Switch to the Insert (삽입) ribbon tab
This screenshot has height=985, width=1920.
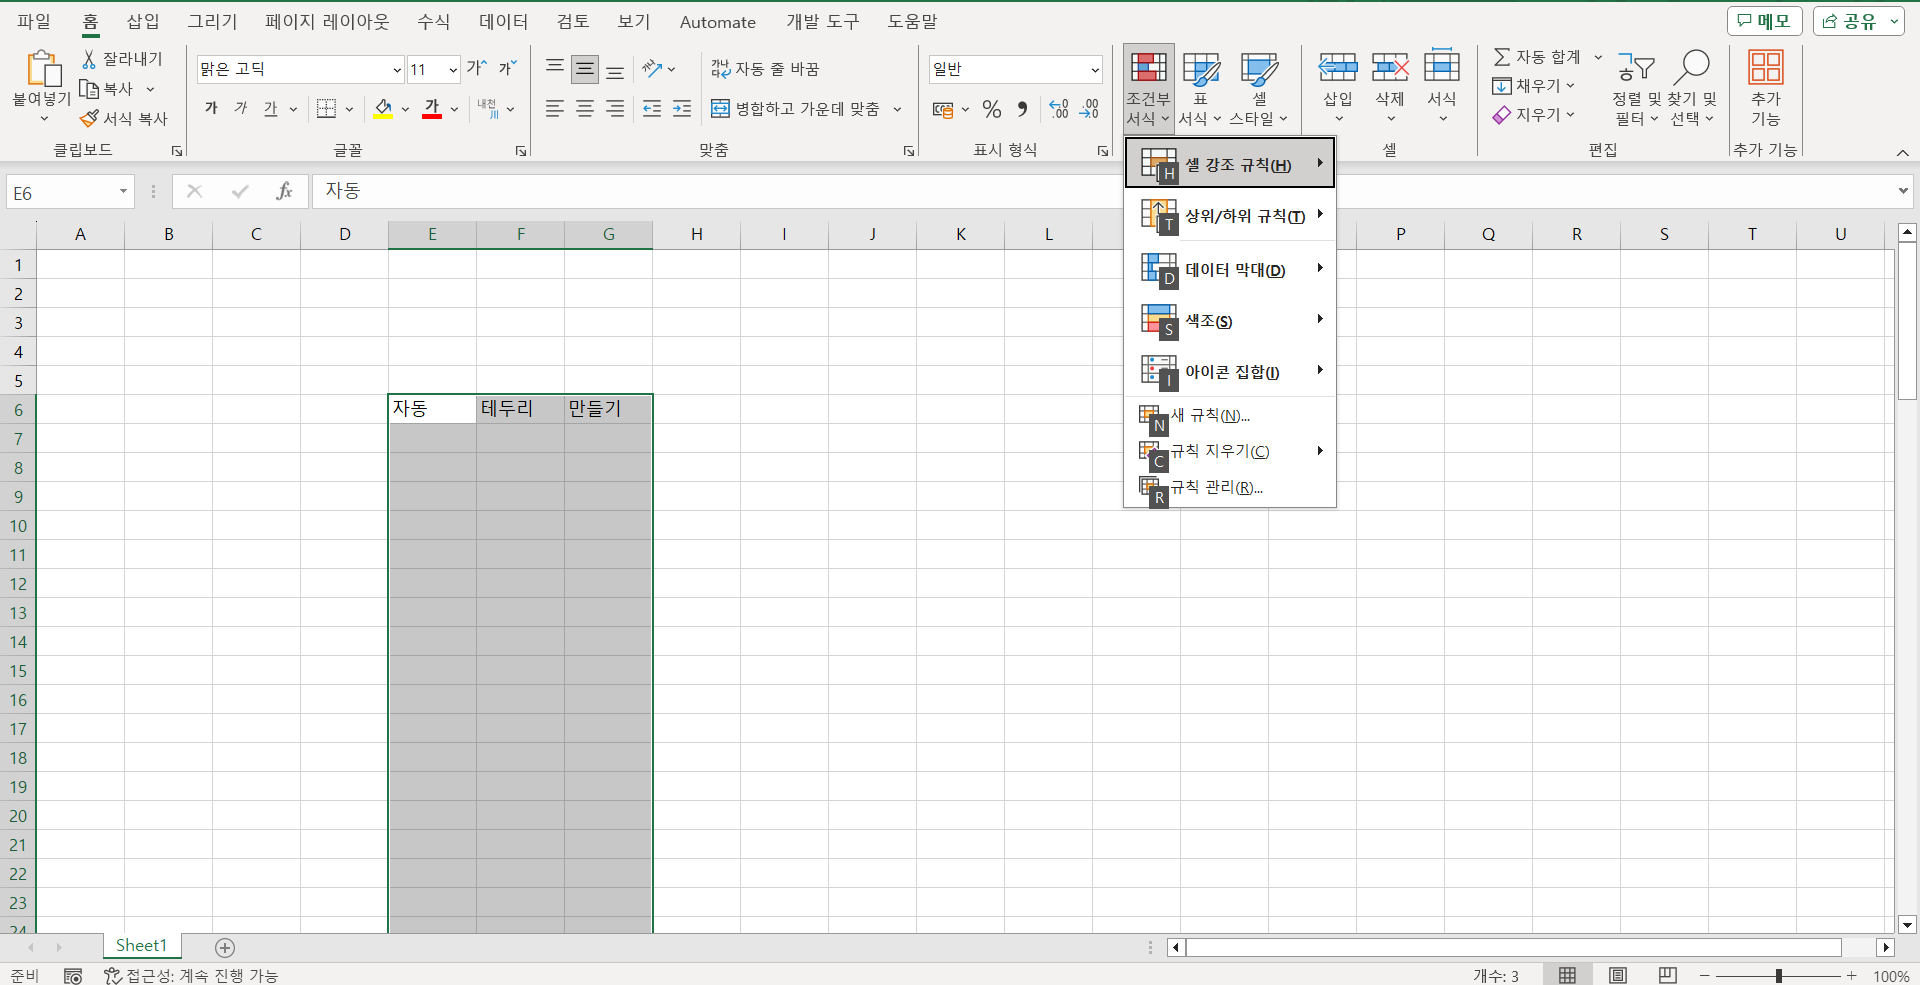(x=143, y=21)
